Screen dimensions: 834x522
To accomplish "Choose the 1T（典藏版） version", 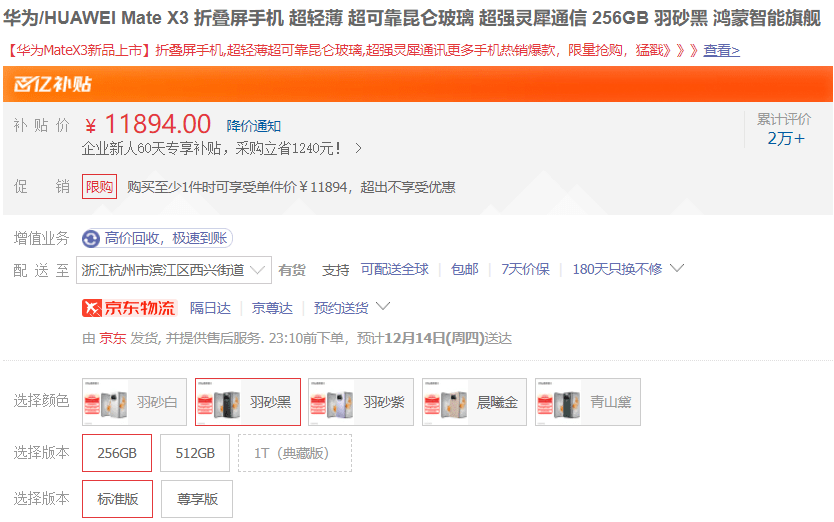I will pyautogui.click(x=295, y=453).
